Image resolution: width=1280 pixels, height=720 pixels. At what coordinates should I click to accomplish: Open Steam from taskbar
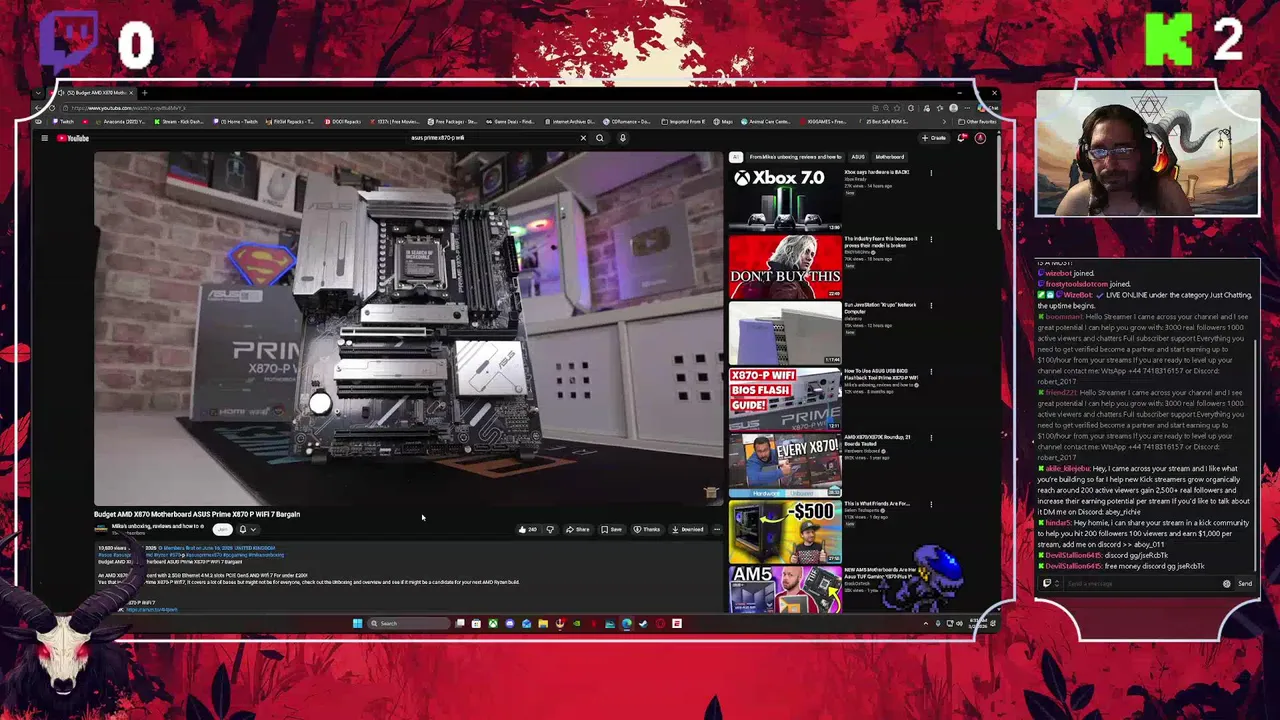click(x=643, y=623)
